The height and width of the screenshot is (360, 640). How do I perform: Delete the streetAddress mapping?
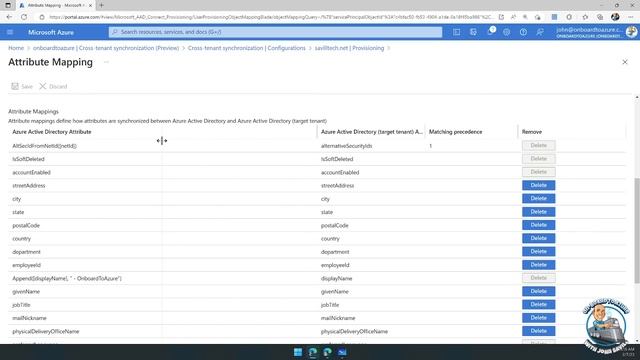538,185
